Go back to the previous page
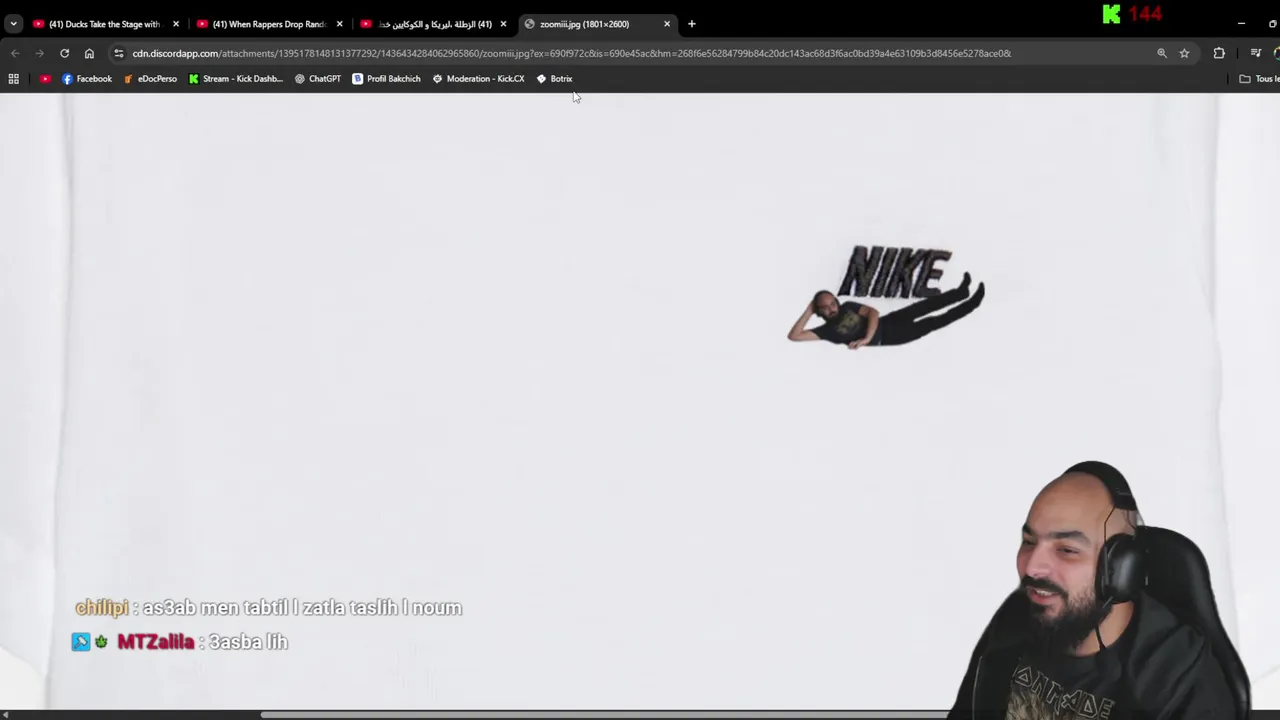Viewport: 1280px width, 720px height. (15, 53)
